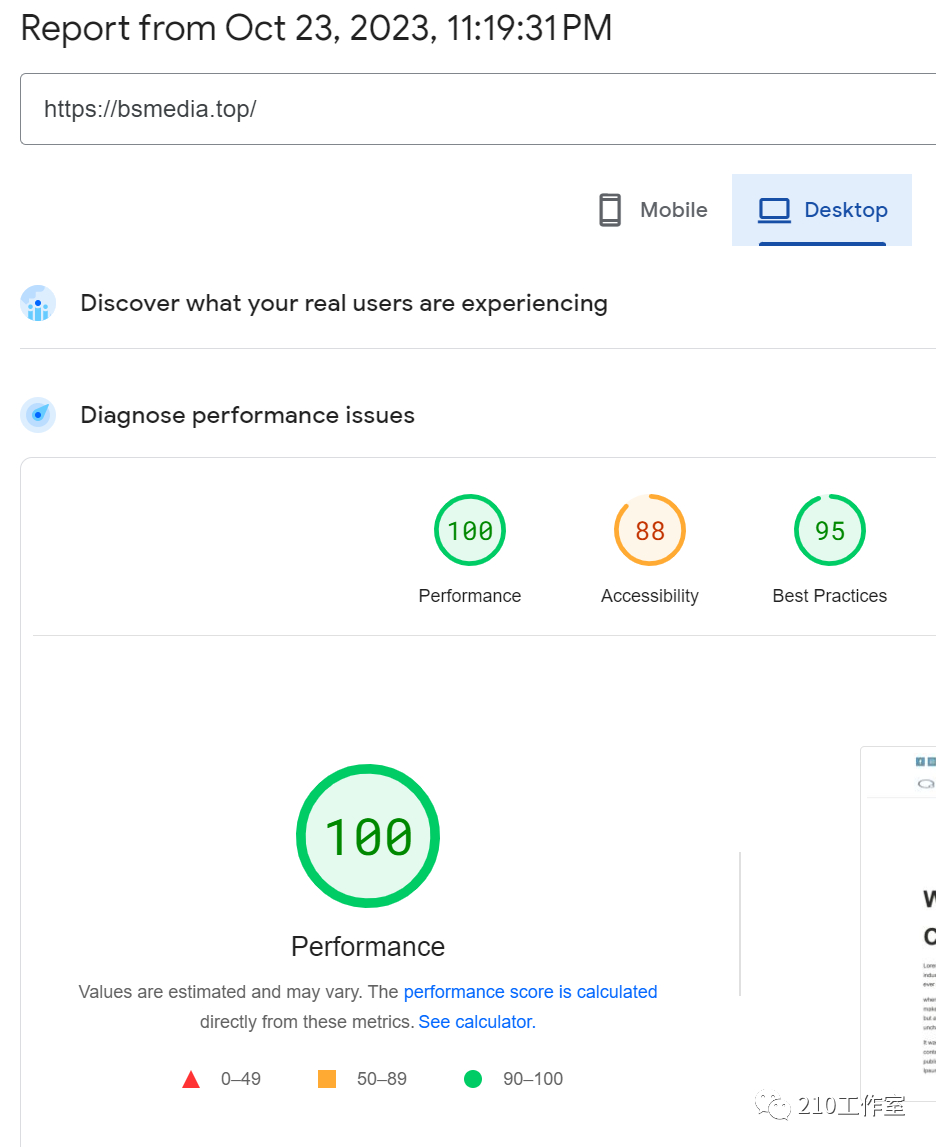The width and height of the screenshot is (936, 1147).
Task: Click the small Performance 100 score gauge
Action: 470,530
